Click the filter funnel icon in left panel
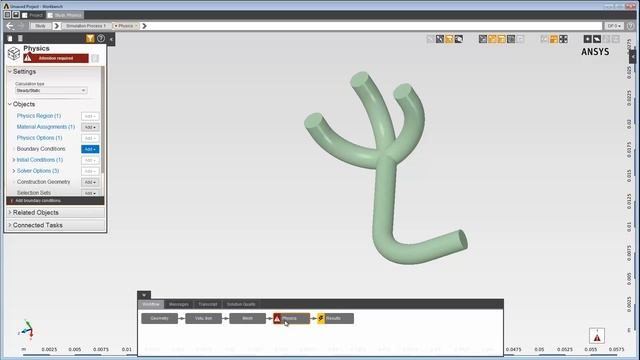This screenshot has height=360, width=640. (90, 38)
